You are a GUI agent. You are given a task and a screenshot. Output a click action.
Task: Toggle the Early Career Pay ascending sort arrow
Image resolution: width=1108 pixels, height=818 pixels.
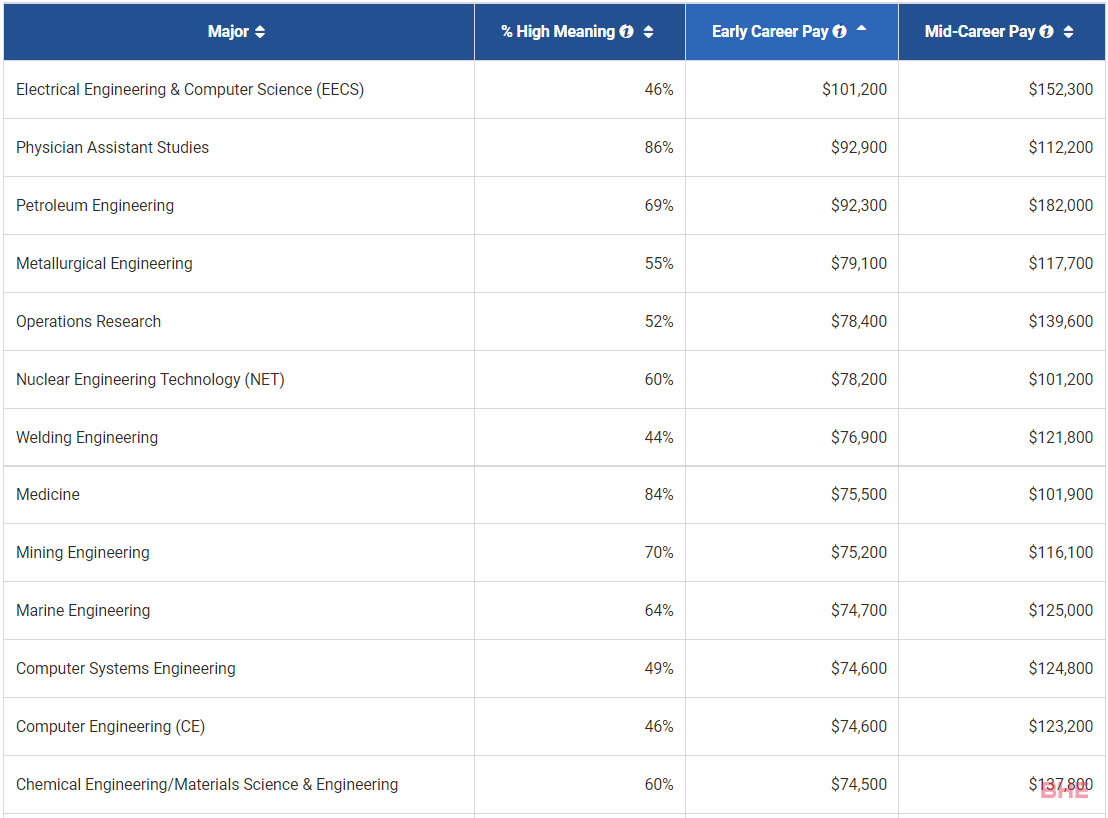[861, 28]
